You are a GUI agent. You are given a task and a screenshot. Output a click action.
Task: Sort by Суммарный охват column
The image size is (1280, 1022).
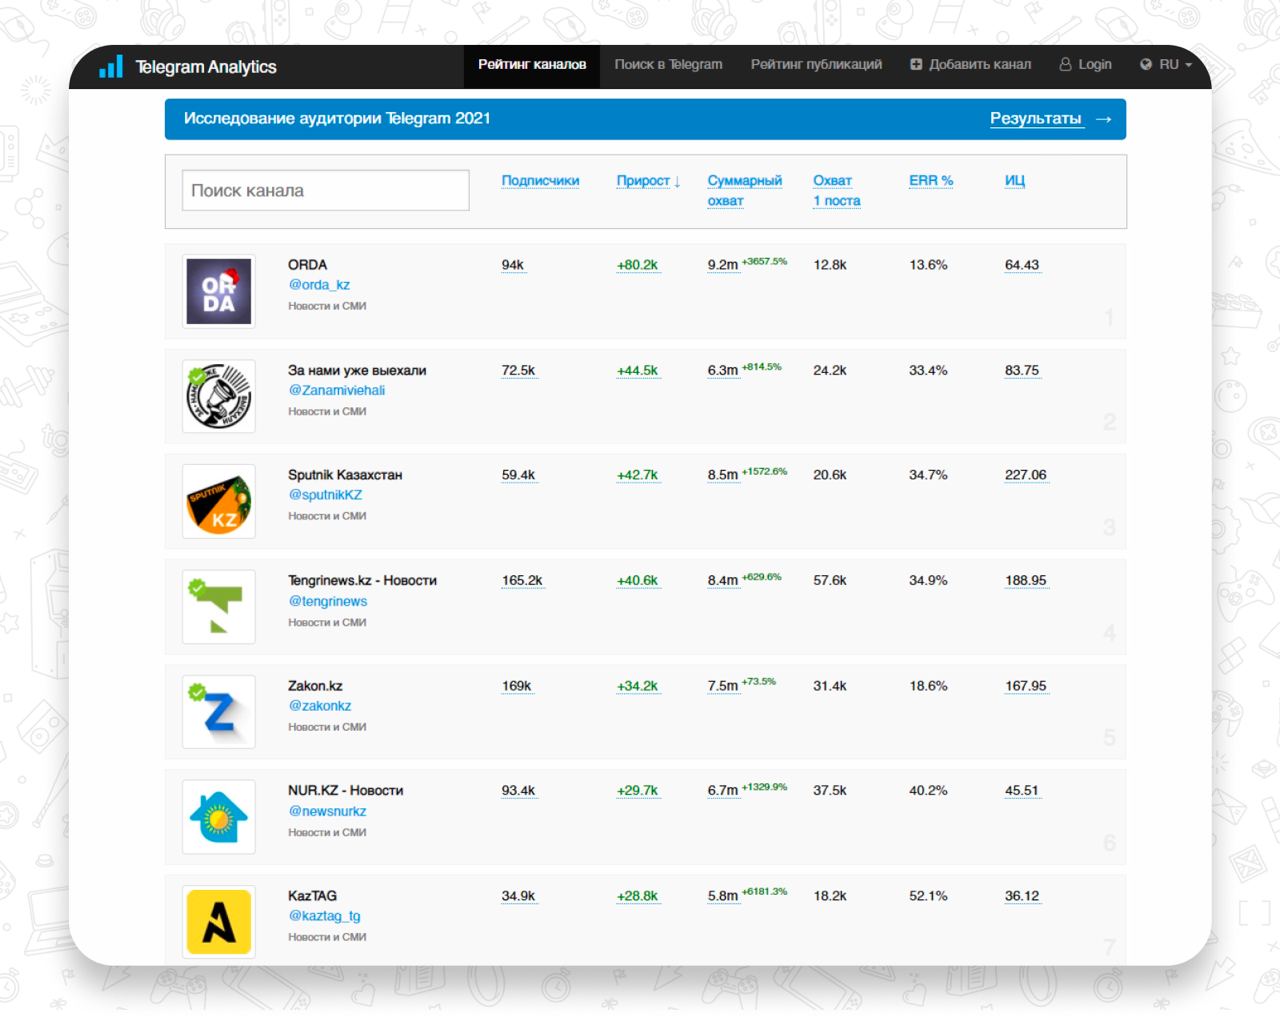pyautogui.click(x=745, y=191)
